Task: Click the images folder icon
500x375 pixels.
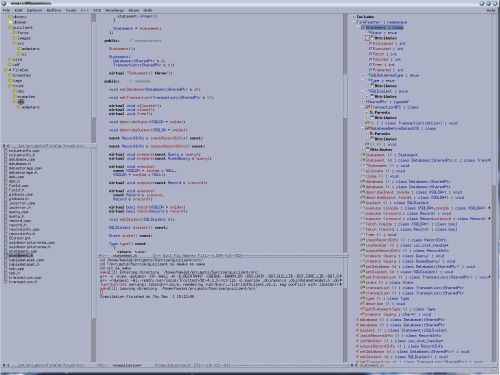Action: (x=15, y=38)
